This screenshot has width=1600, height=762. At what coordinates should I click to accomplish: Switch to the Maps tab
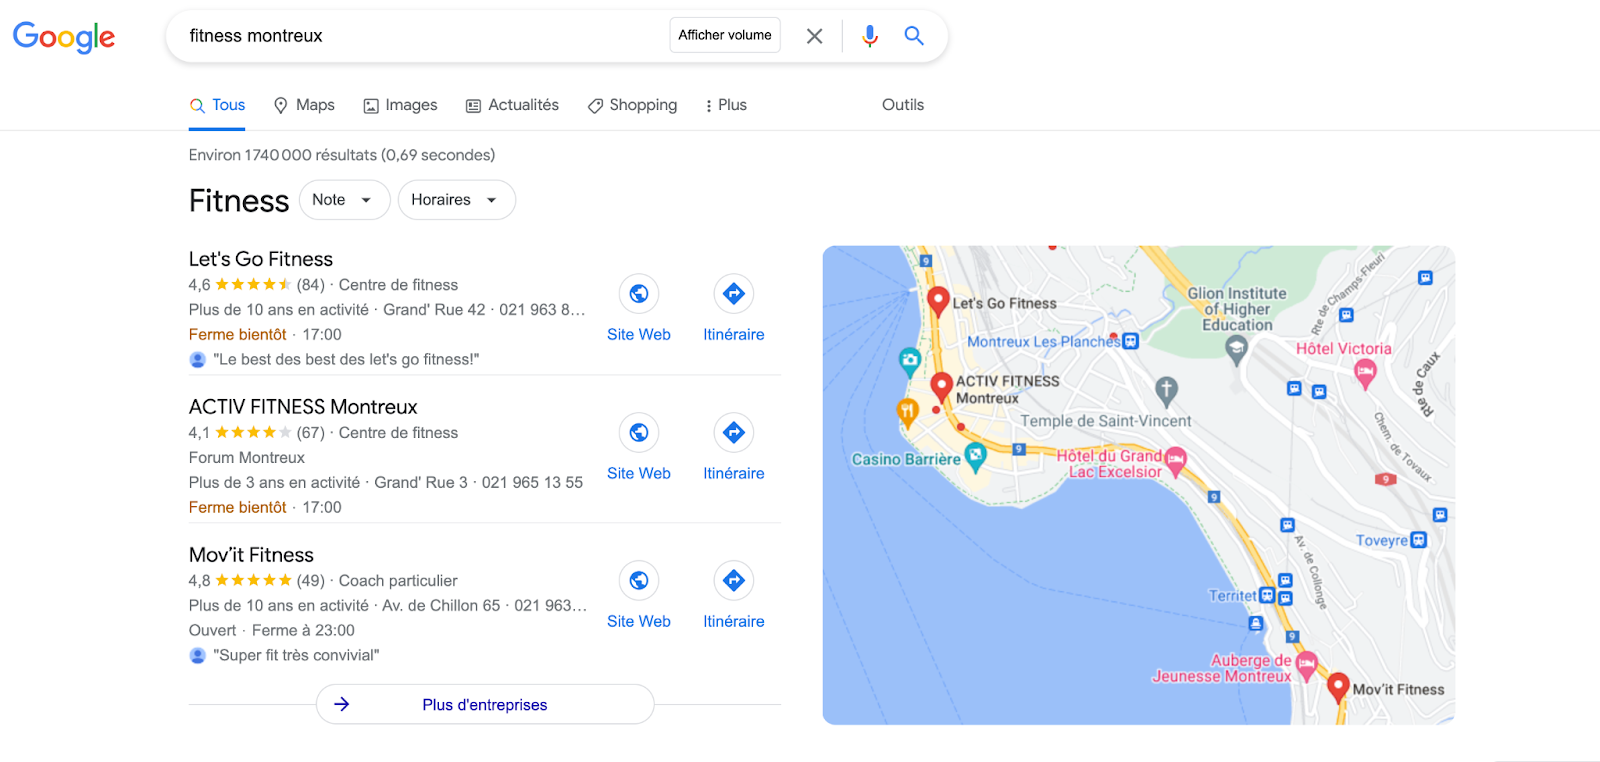pos(304,105)
